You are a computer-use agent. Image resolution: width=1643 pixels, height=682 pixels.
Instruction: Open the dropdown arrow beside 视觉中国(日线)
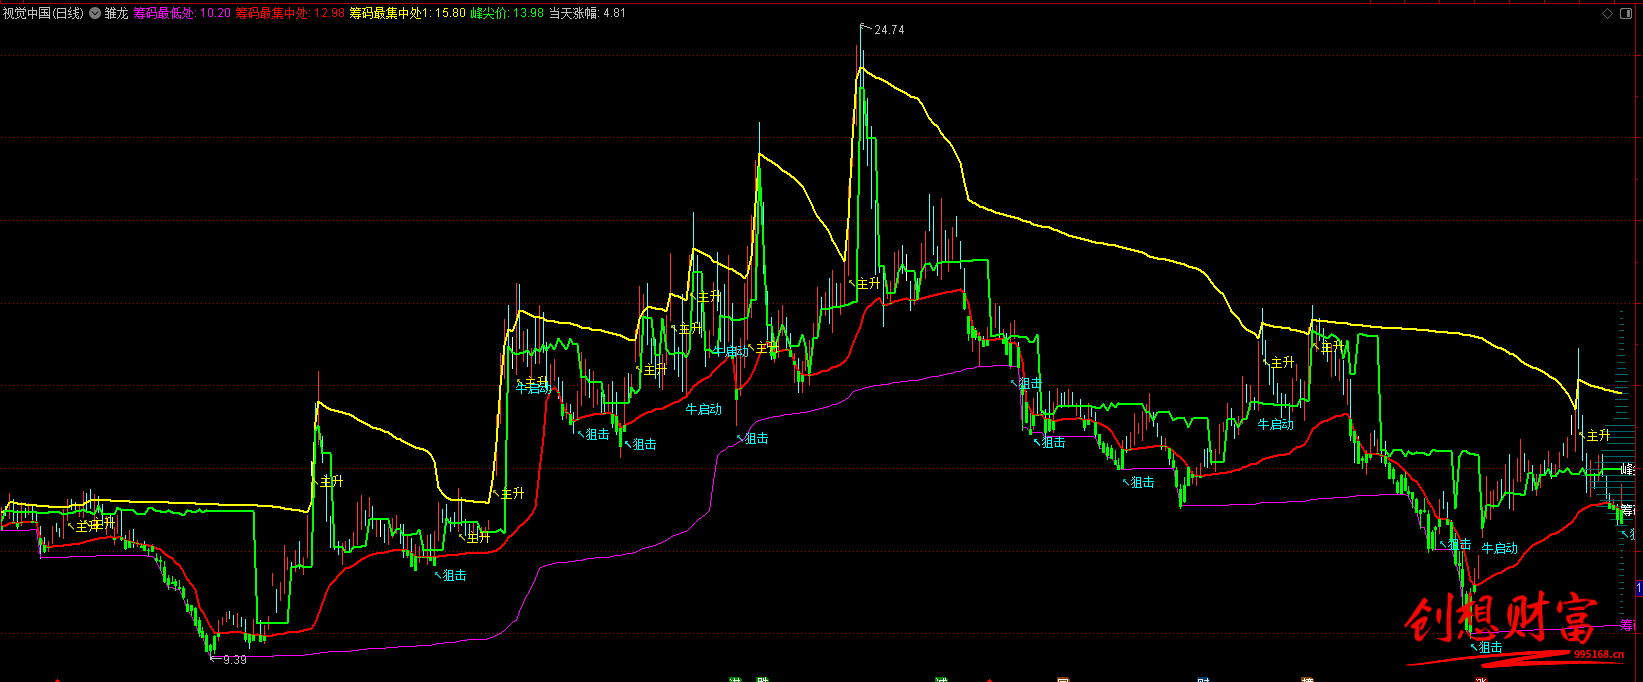[x=94, y=13]
